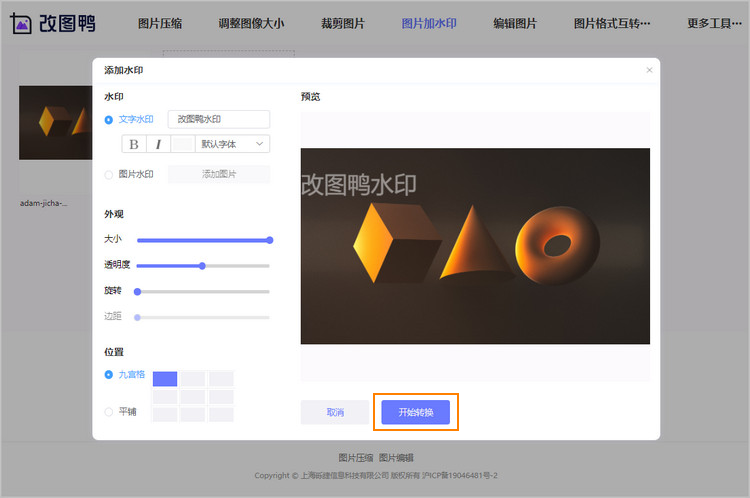Select the top-left highlighted position grid cell
The image size is (750, 498).
[165, 379]
